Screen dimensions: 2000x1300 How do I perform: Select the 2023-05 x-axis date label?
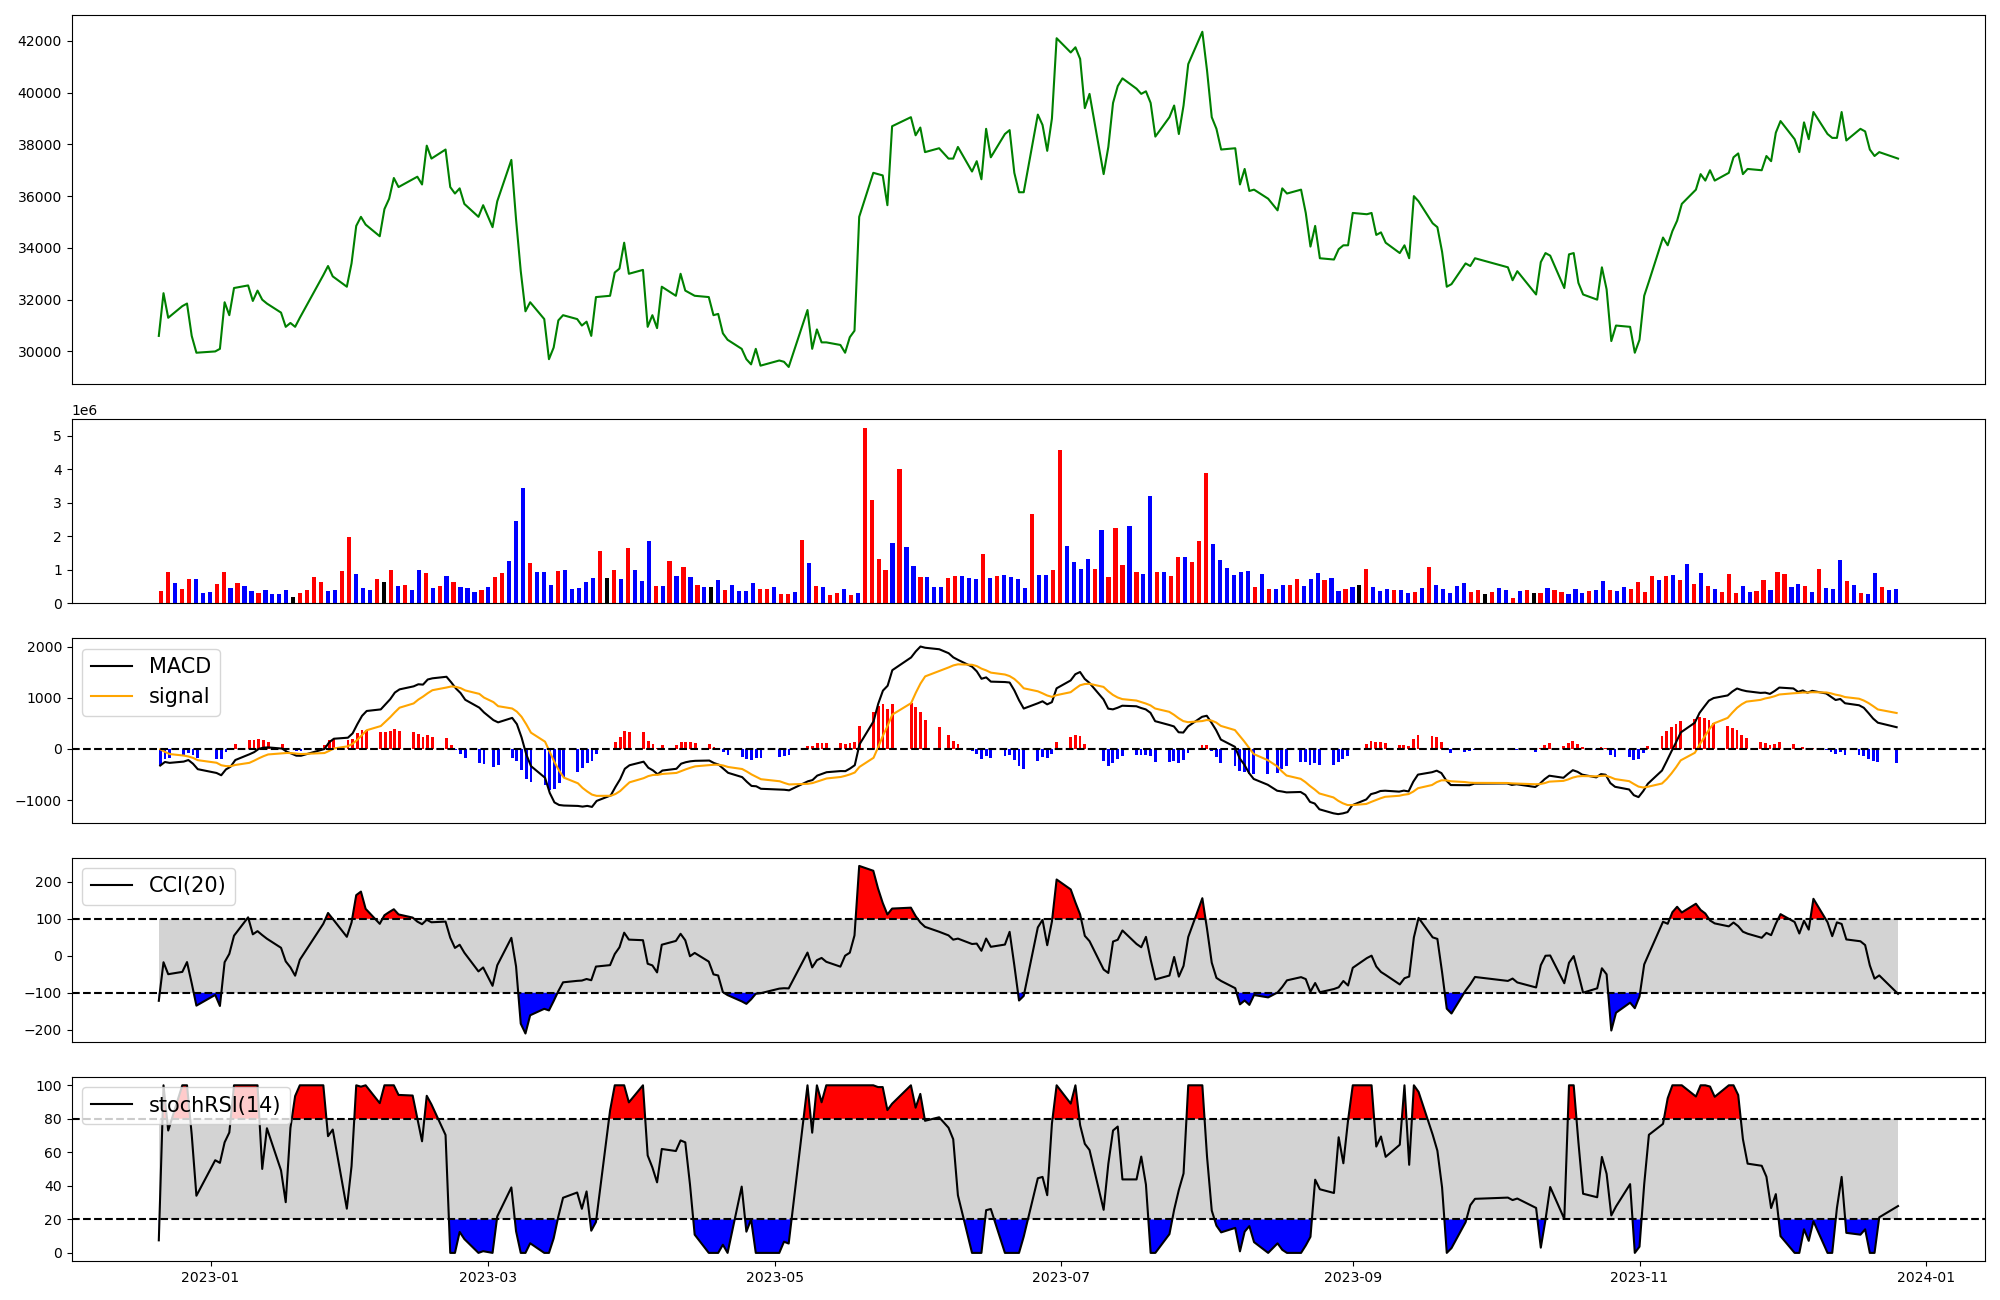[775, 1277]
